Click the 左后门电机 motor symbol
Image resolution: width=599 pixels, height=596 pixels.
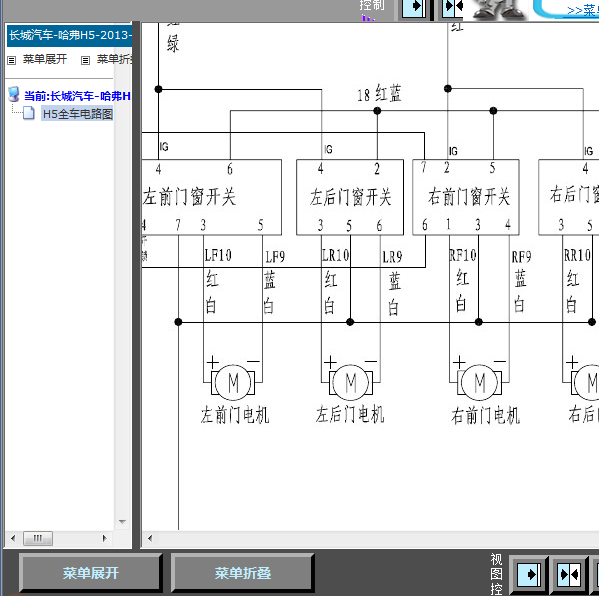[351, 382]
